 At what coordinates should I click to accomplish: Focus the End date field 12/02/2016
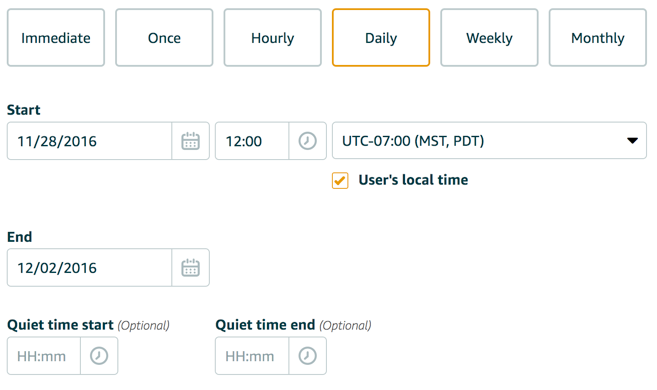[x=89, y=268]
